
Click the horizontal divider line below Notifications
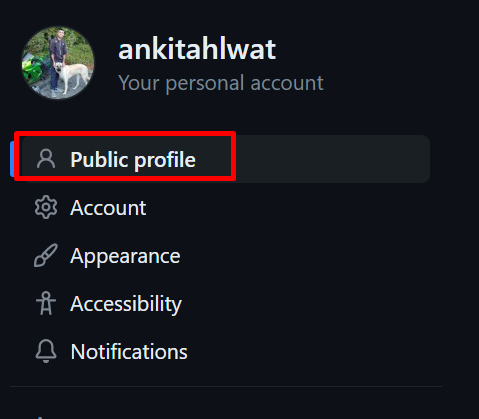226,386
